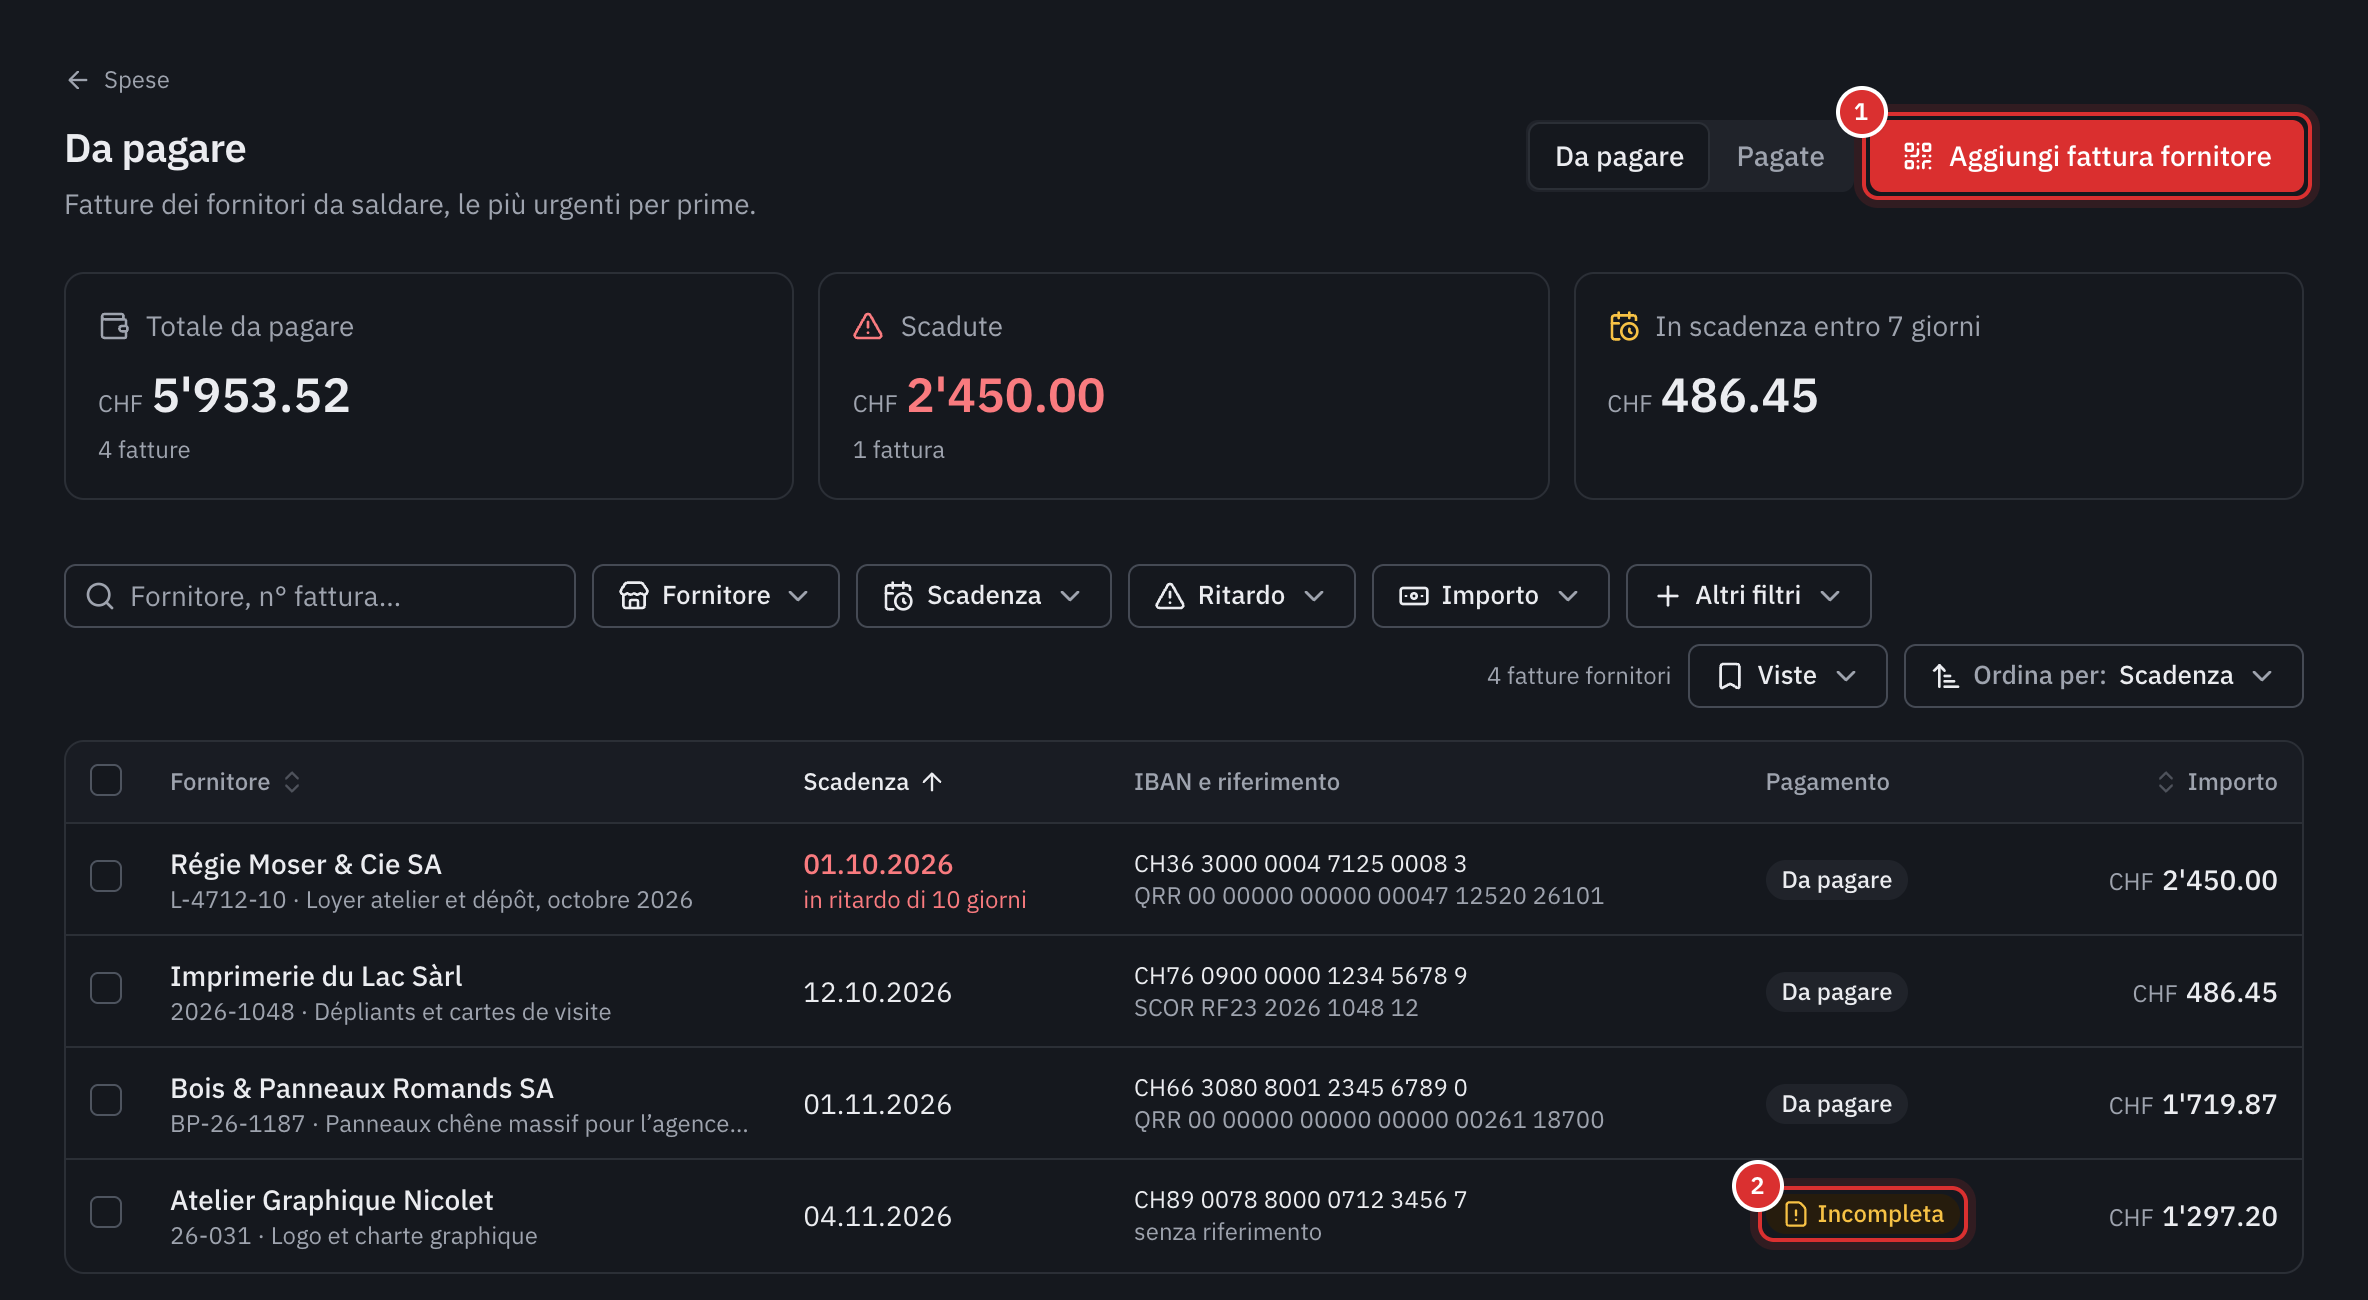Click the back arrow next to Spese
This screenshot has height=1300, width=2368.
click(78, 80)
